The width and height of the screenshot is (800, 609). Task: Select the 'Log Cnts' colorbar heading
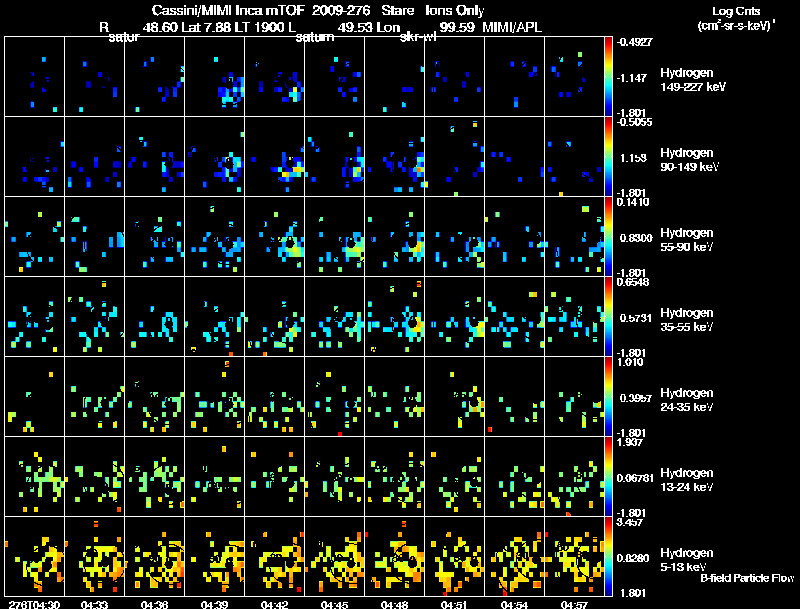[x=736, y=11]
